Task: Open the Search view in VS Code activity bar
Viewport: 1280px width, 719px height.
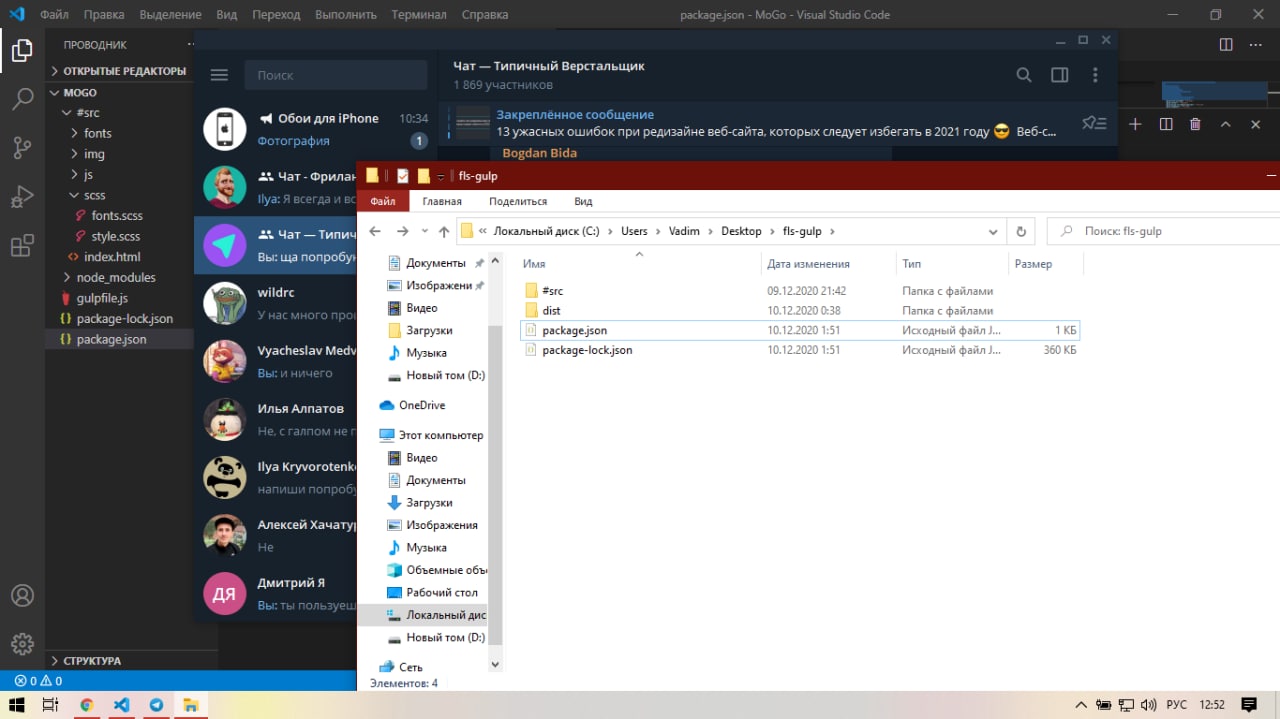Action: 22,99
